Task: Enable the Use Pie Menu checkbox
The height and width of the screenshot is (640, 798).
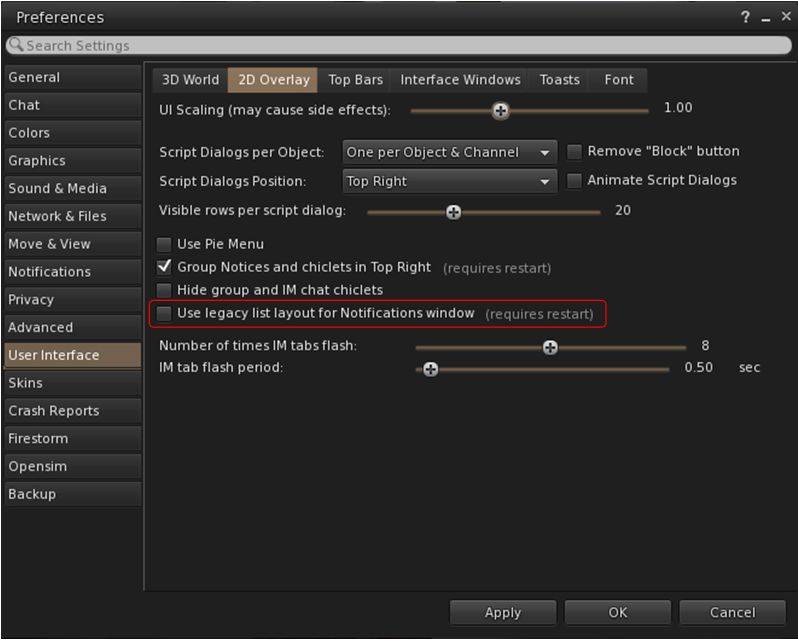Action: coord(165,244)
